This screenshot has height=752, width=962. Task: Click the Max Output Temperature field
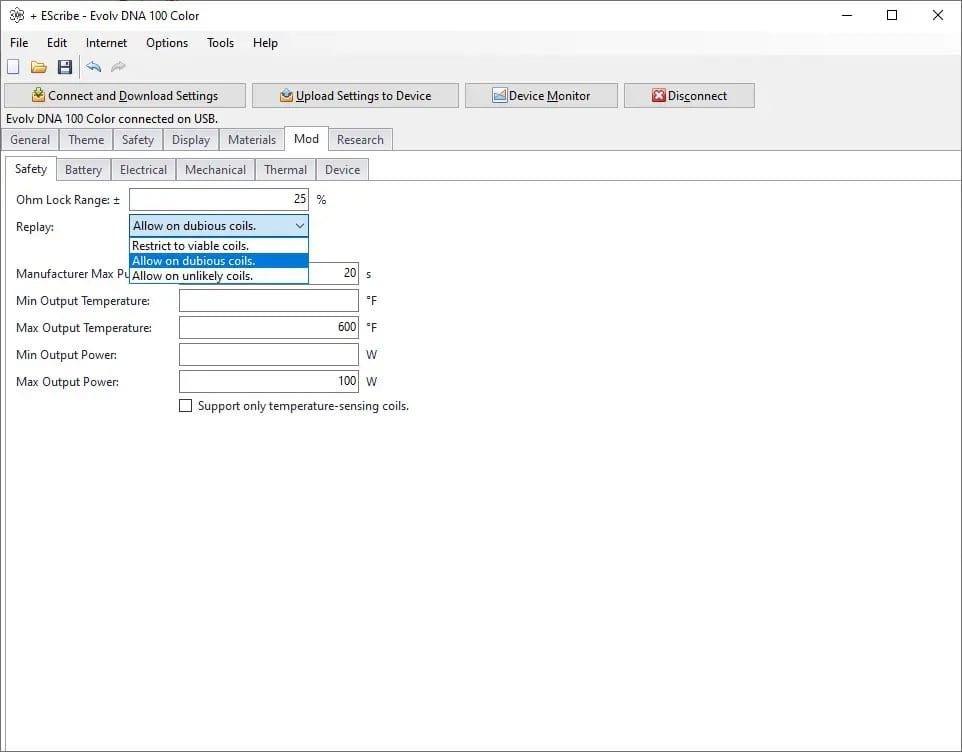tap(269, 328)
